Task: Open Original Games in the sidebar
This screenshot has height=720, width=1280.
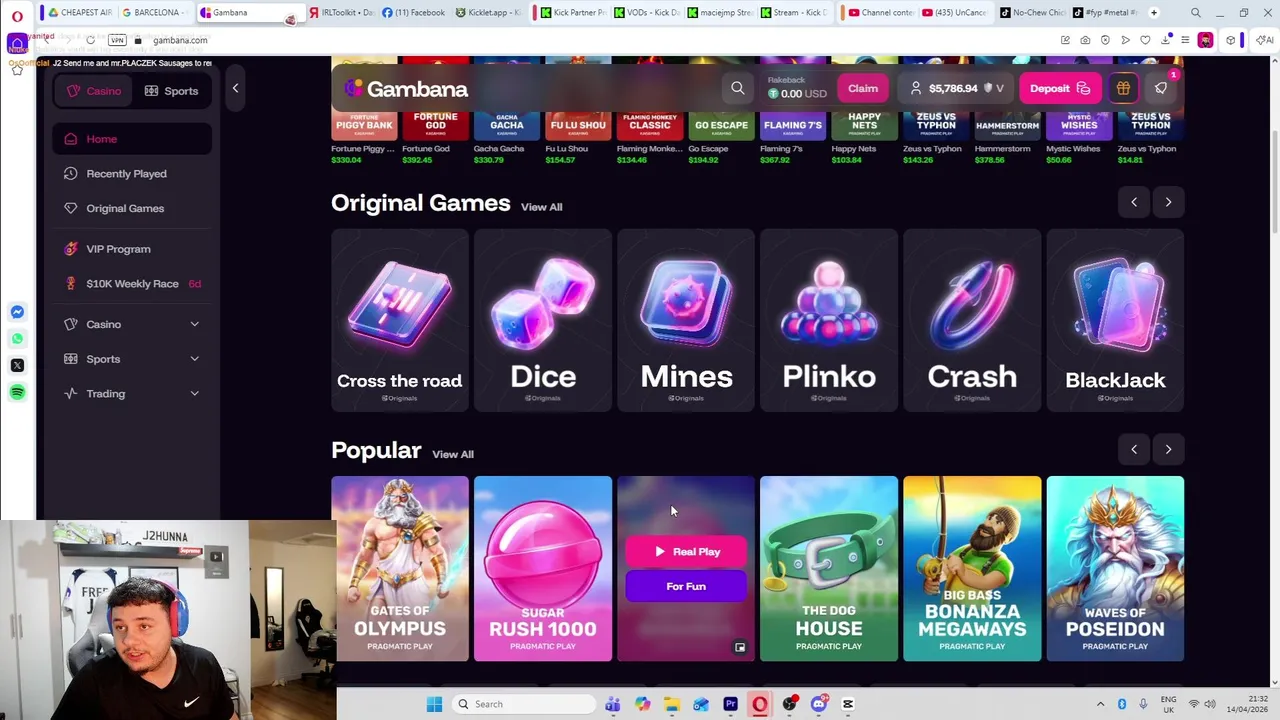Action: [x=132, y=208]
